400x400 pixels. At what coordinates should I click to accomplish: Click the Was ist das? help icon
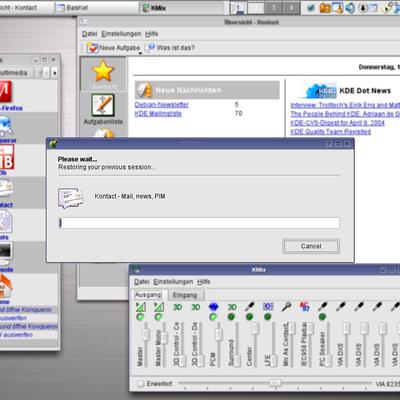click(x=151, y=48)
